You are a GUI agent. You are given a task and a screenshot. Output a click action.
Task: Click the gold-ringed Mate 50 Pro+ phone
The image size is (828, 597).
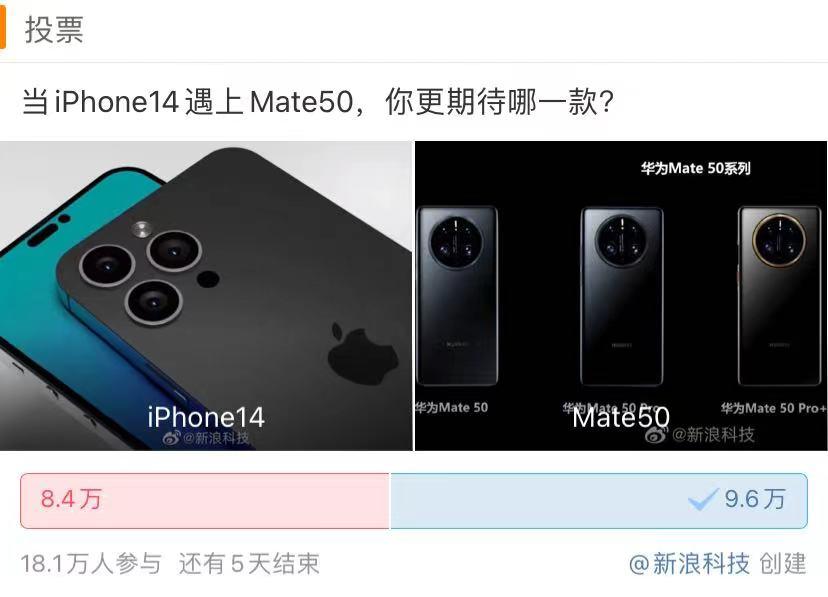point(779,296)
